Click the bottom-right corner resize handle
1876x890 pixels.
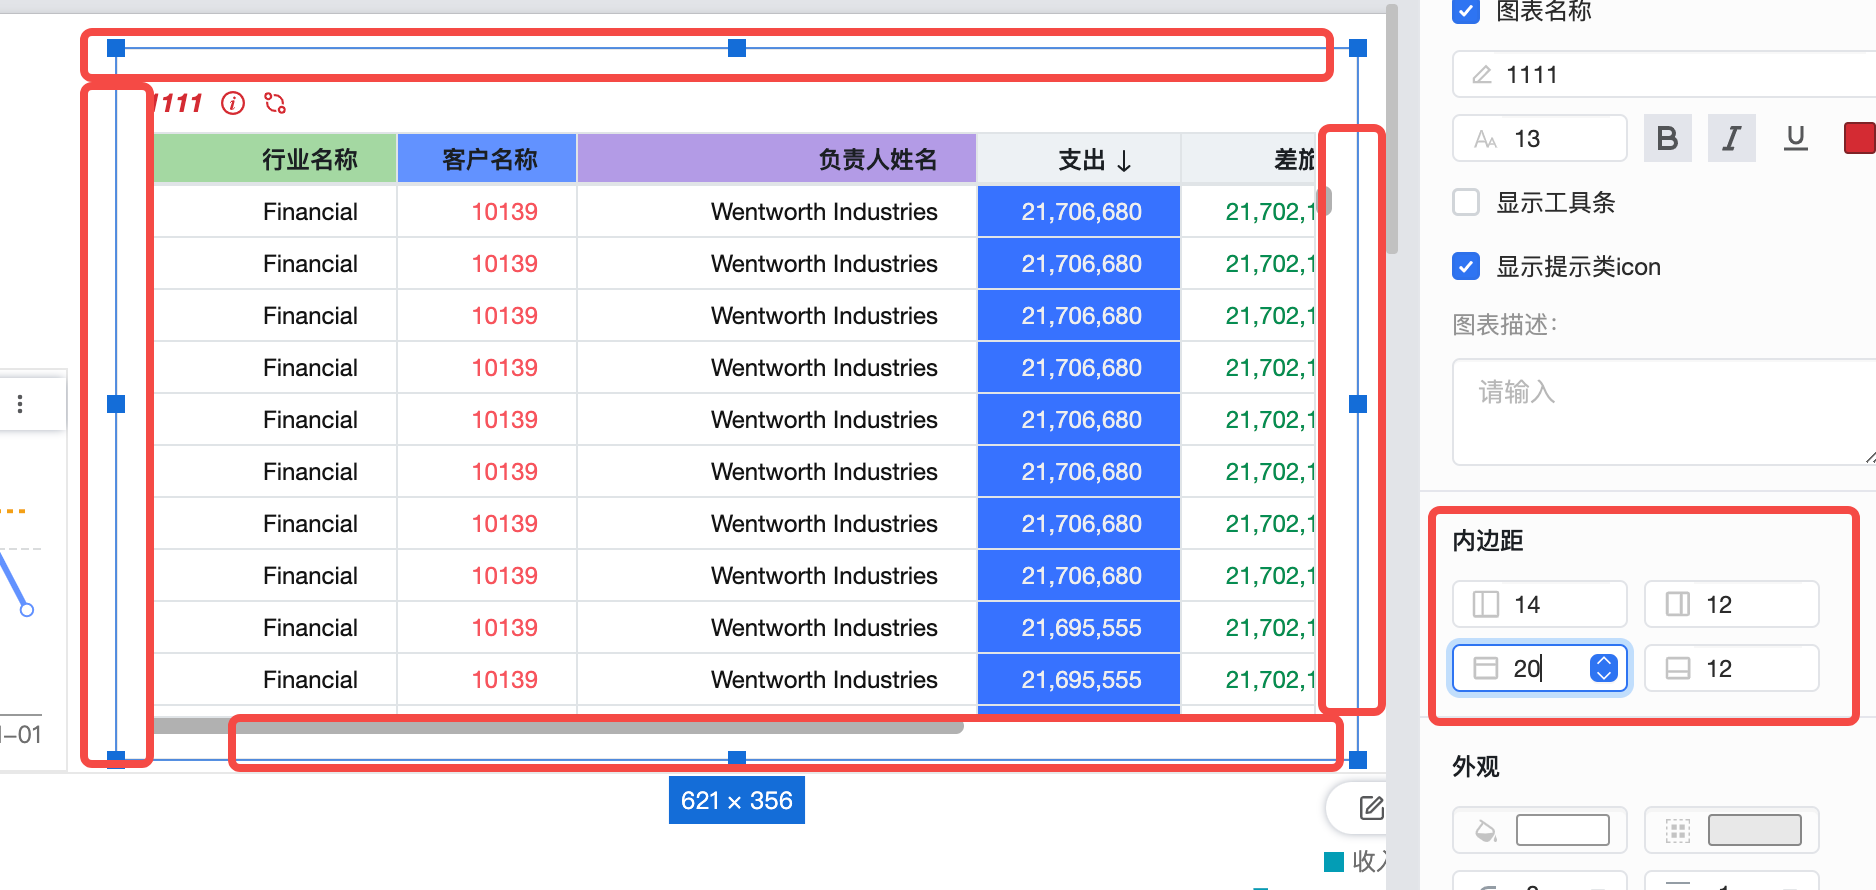pos(1358,760)
